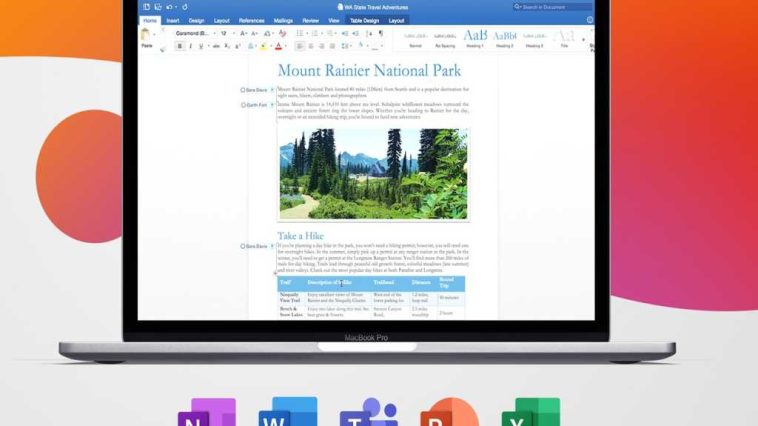Viewport: 758px width, 426px height.
Task: Open the View ribbon tab
Action: click(334, 21)
